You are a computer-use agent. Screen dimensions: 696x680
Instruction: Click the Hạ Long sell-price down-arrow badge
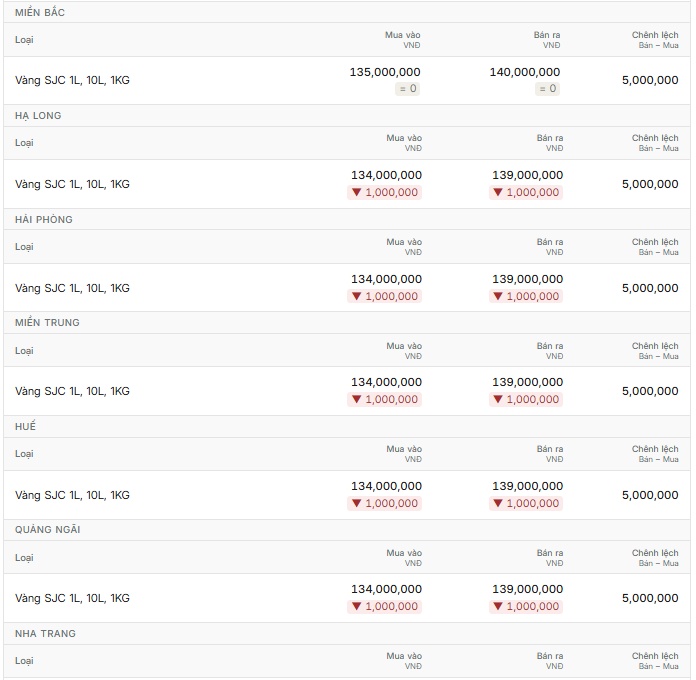(x=526, y=192)
